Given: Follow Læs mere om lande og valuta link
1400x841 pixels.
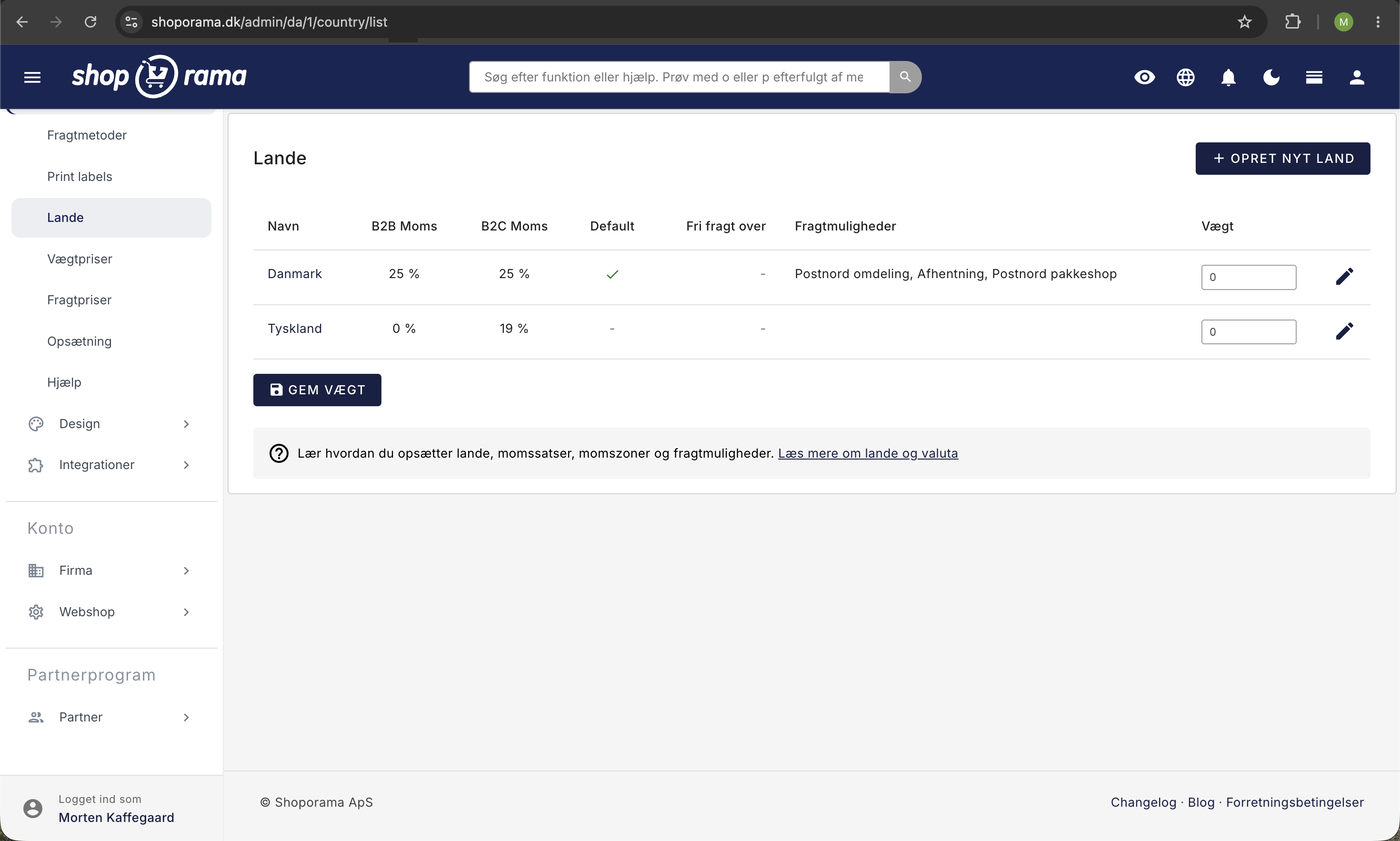Looking at the screenshot, I should (868, 453).
